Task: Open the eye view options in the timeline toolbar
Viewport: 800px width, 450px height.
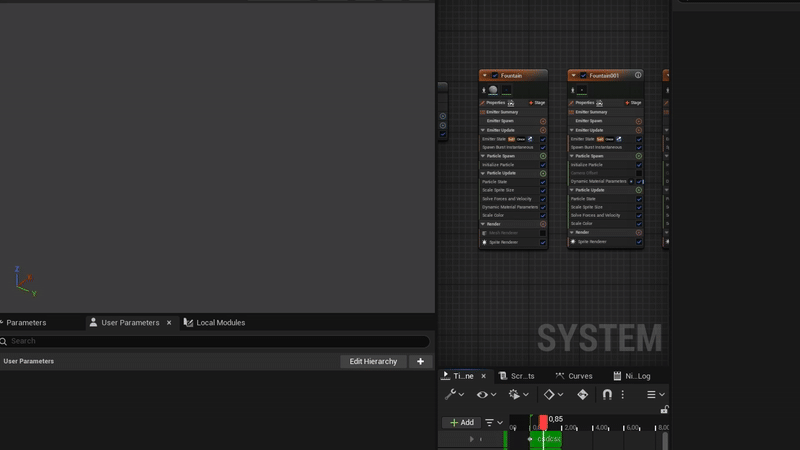Action: (486, 394)
